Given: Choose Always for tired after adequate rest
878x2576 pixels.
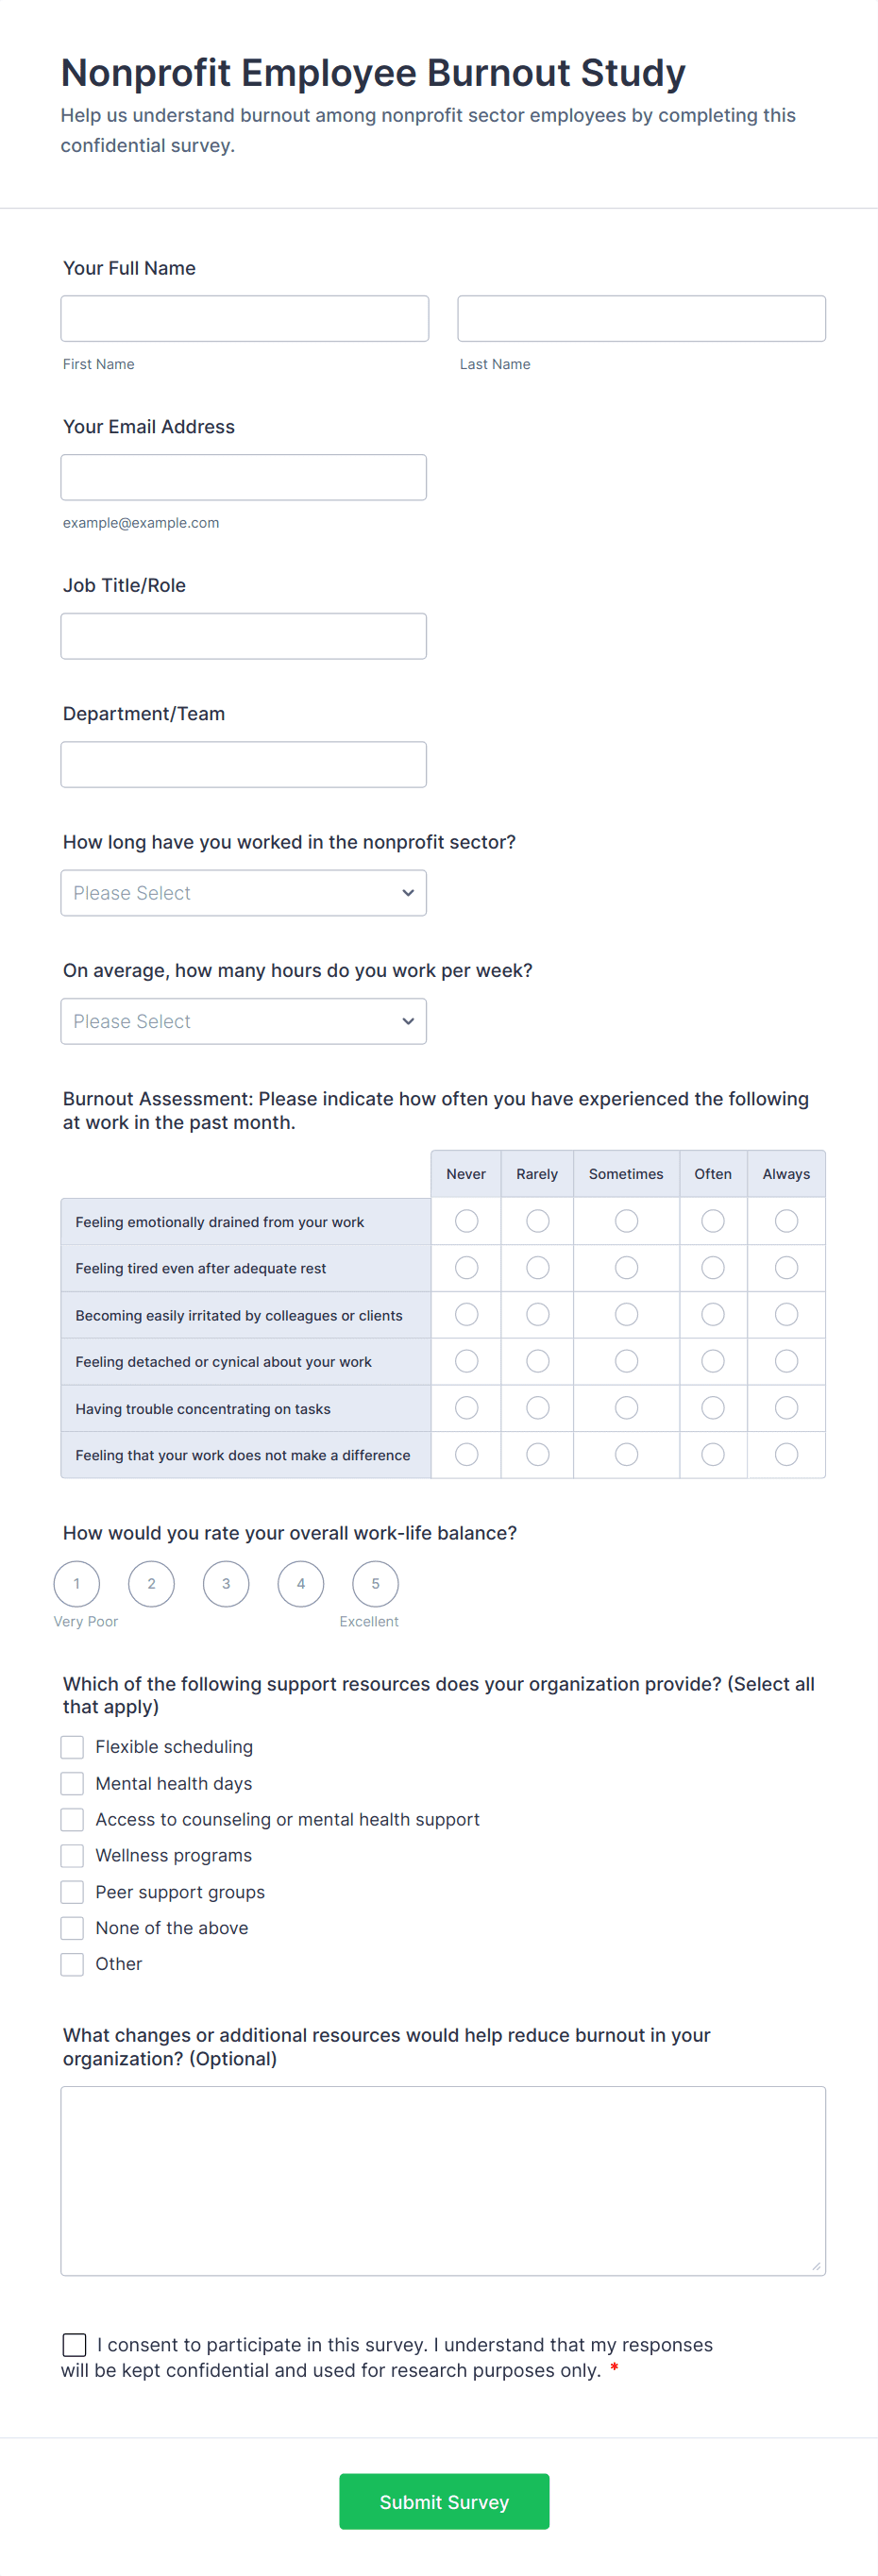Looking at the screenshot, I should click(x=786, y=1268).
